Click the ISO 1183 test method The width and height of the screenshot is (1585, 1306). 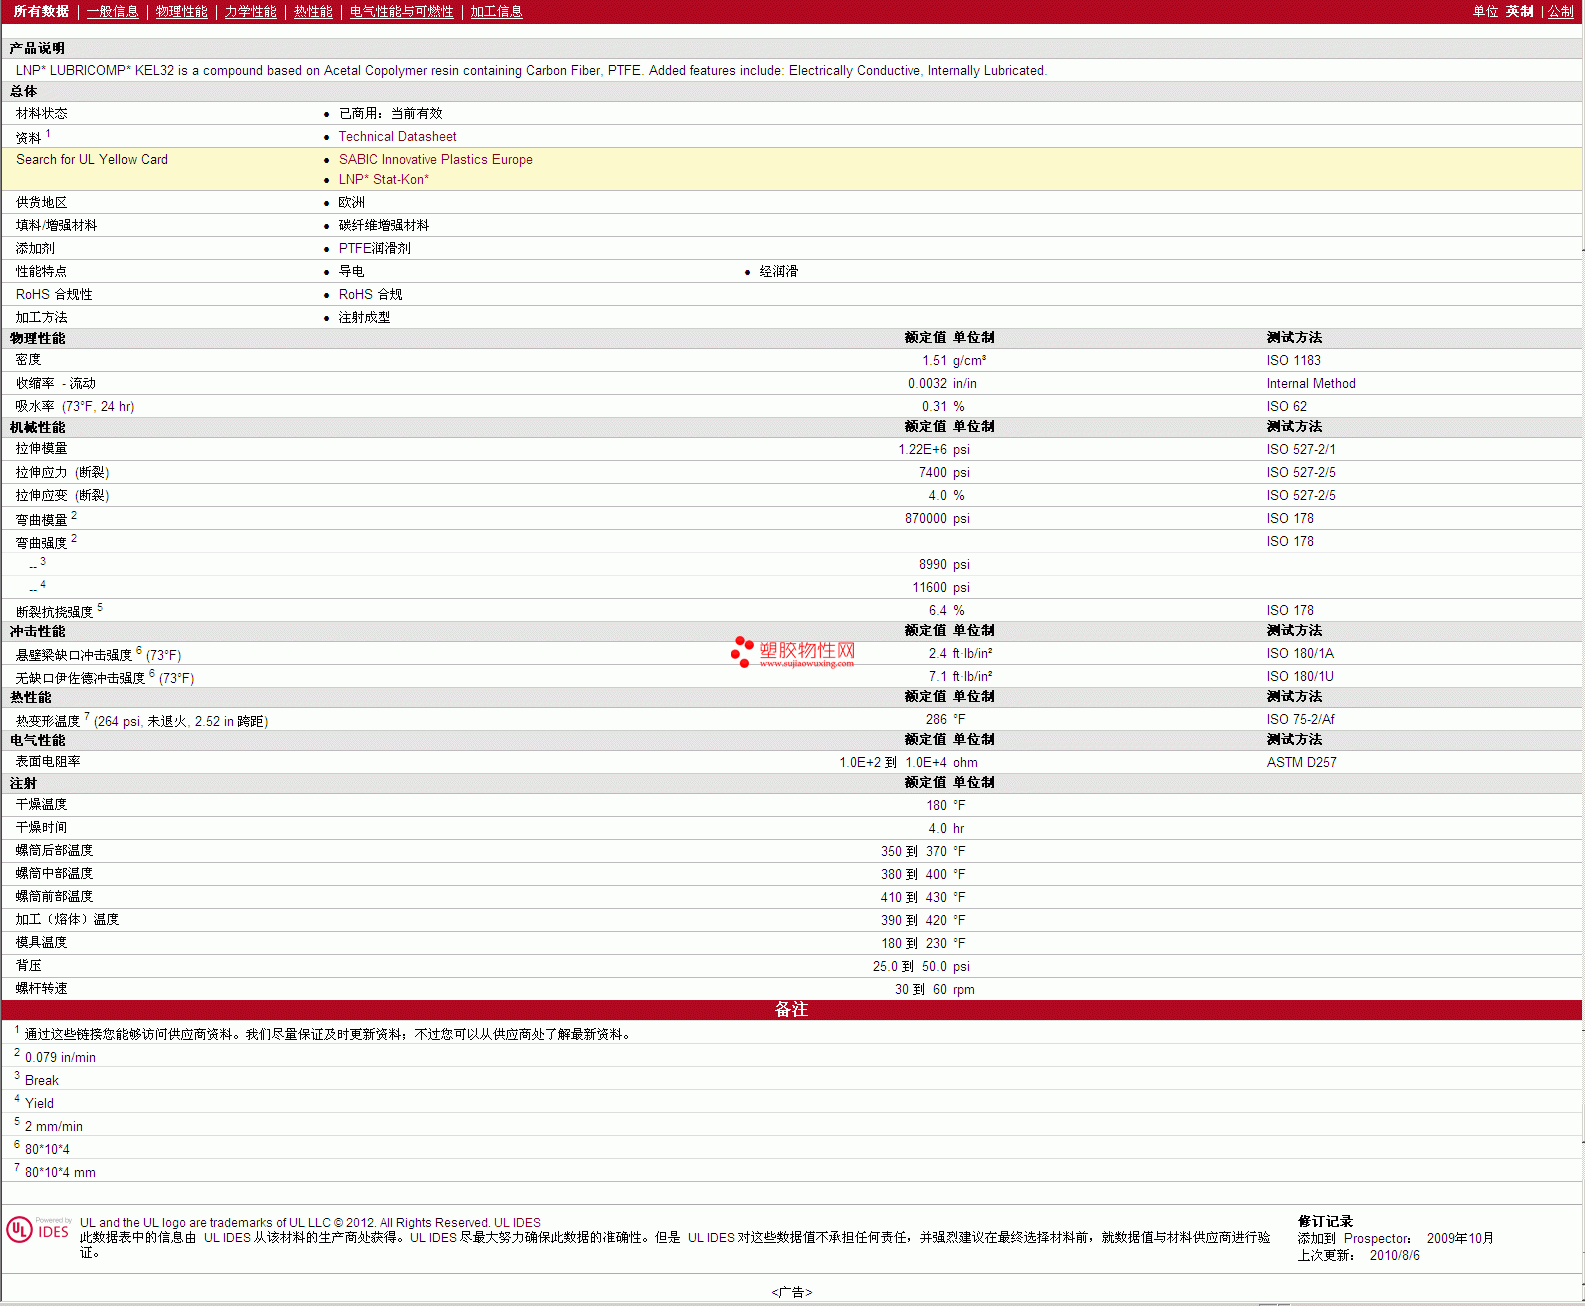tap(1293, 360)
